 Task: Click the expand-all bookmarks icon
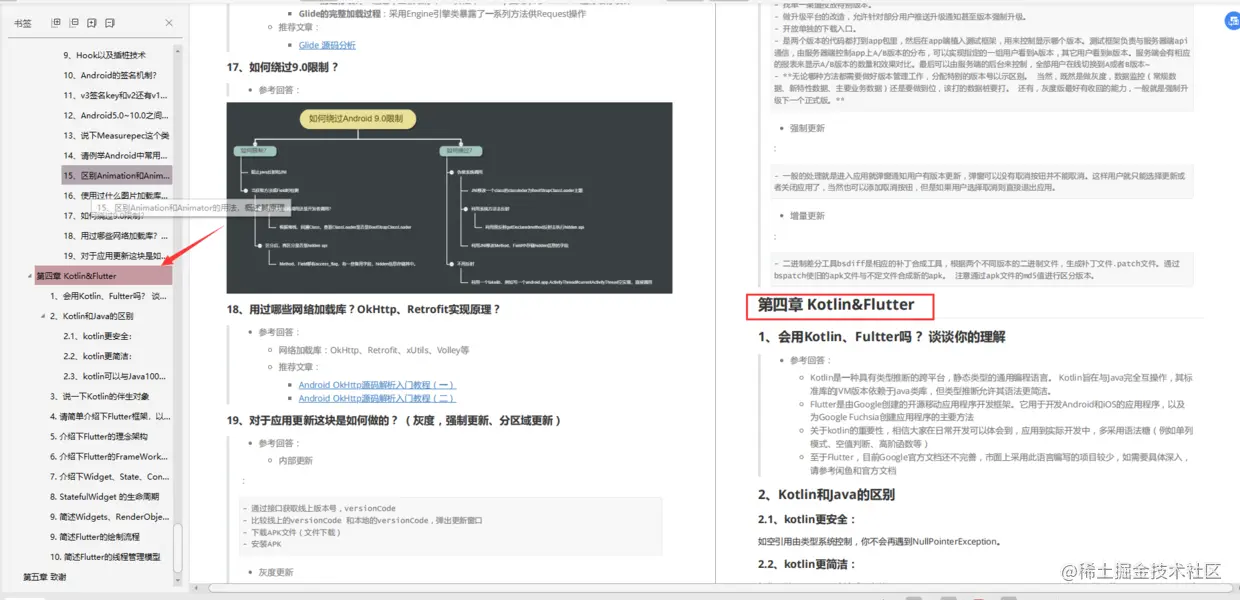pyautogui.click(x=56, y=22)
